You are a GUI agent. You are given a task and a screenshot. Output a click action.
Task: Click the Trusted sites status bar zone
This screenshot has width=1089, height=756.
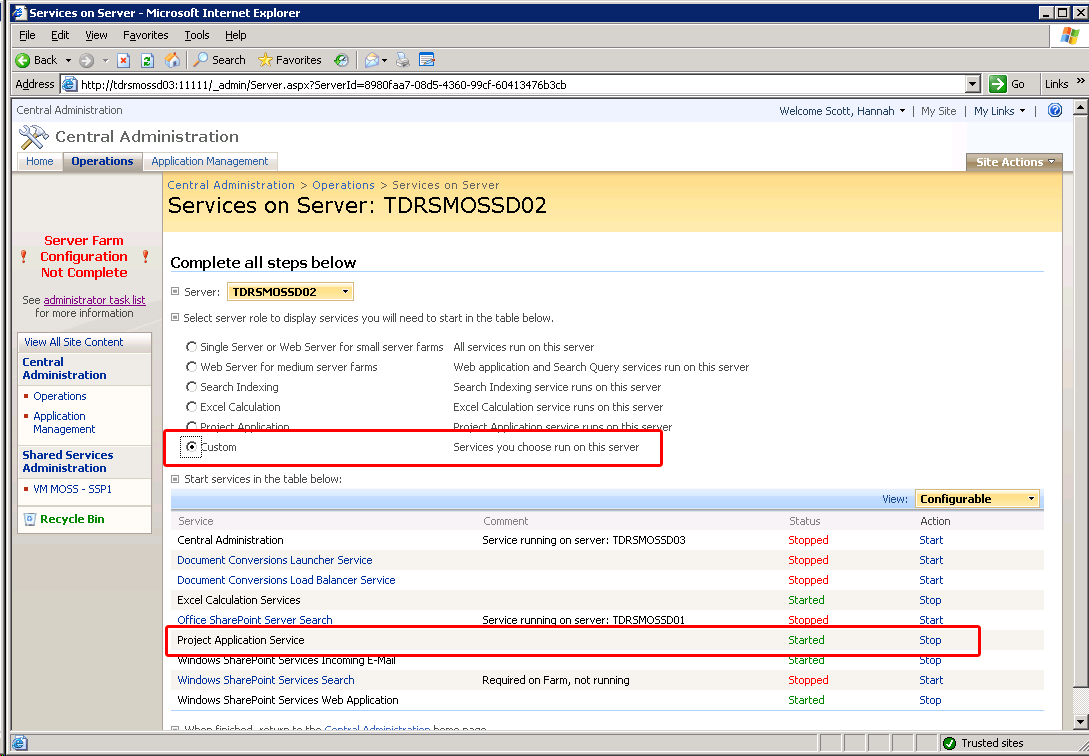coord(983,744)
